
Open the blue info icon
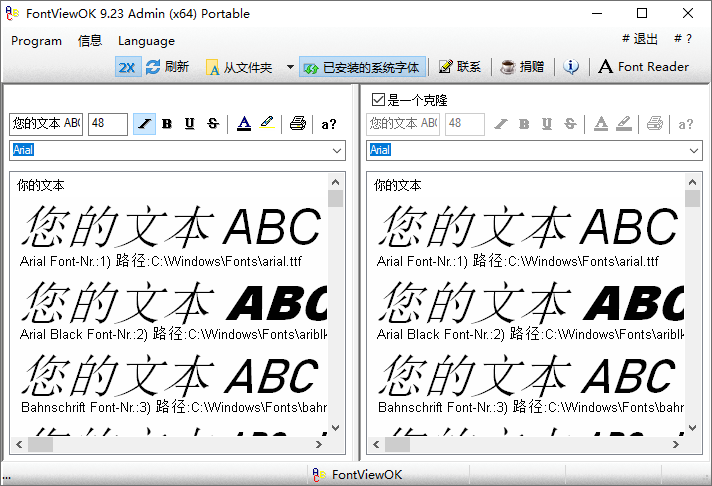571,67
